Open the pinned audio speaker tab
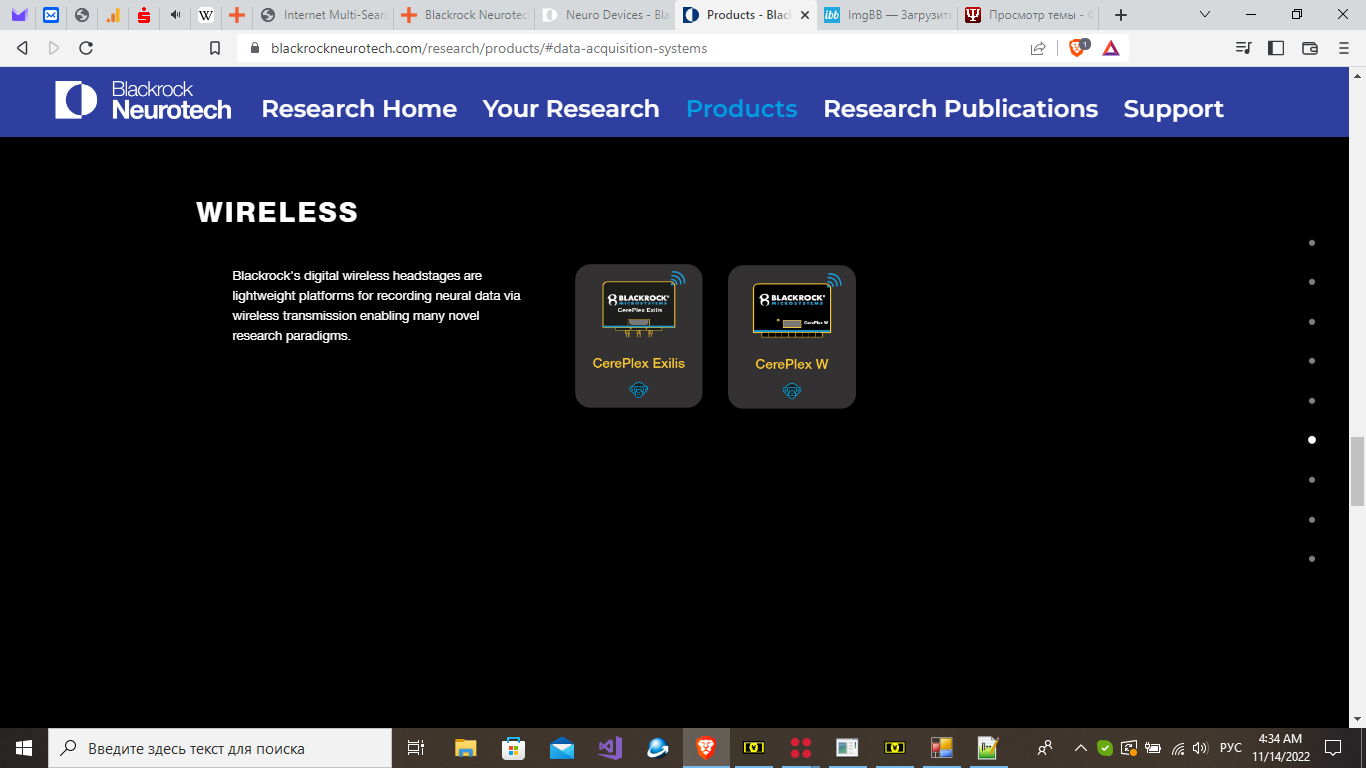The width and height of the screenshot is (1366, 768). [x=175, y=15]
